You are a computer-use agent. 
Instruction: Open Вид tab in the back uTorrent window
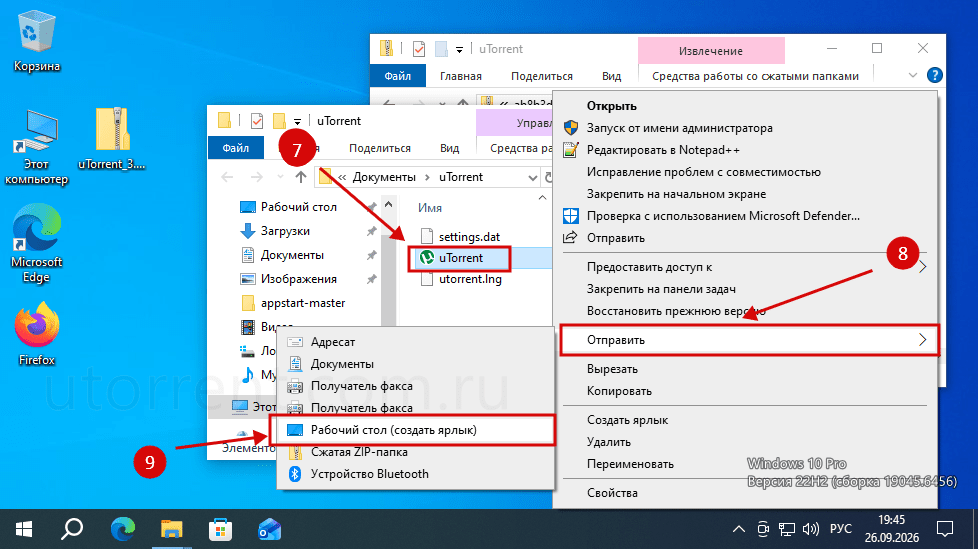point(611,75)
